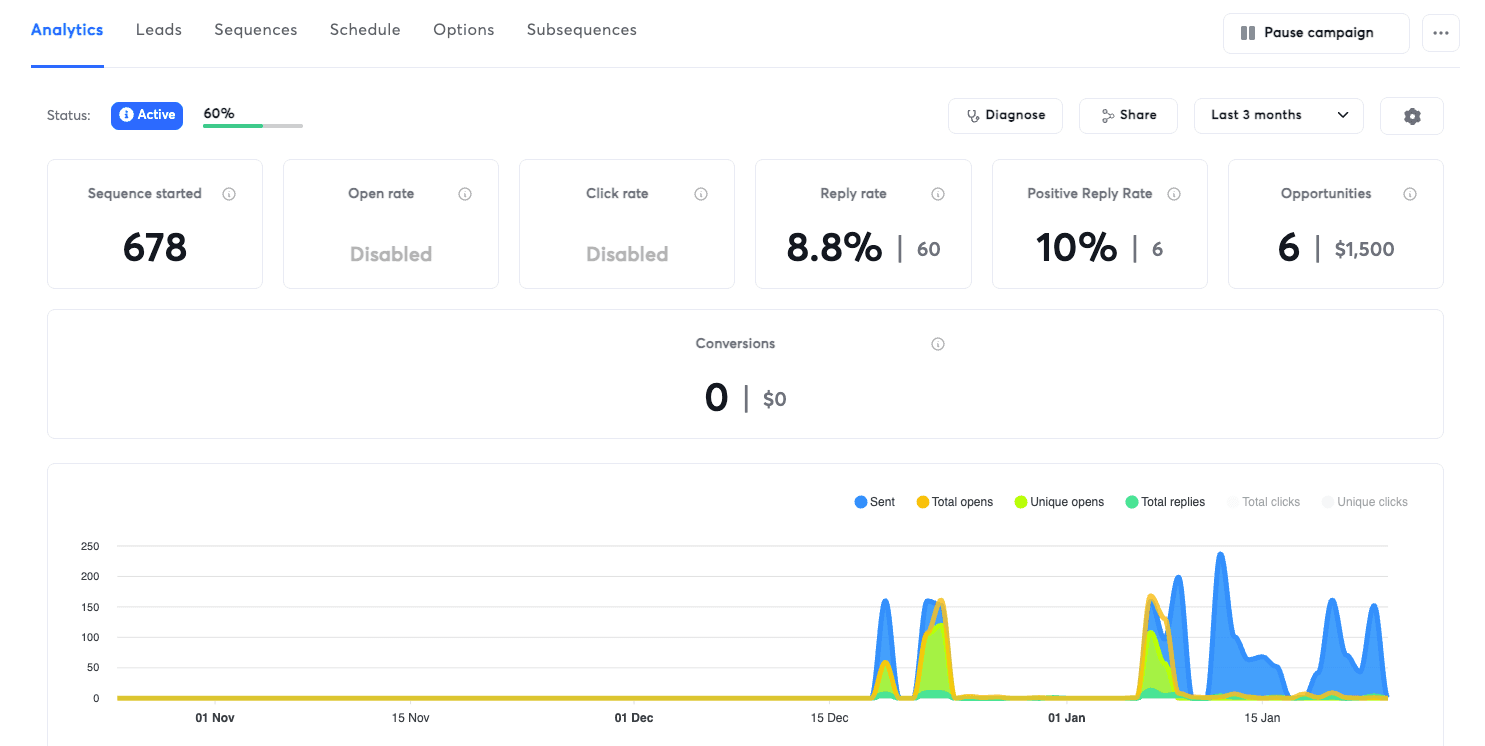Screen dimensions: 1485x746
Task: Click the info icon beside Sequence started
Action: [229, 194]
